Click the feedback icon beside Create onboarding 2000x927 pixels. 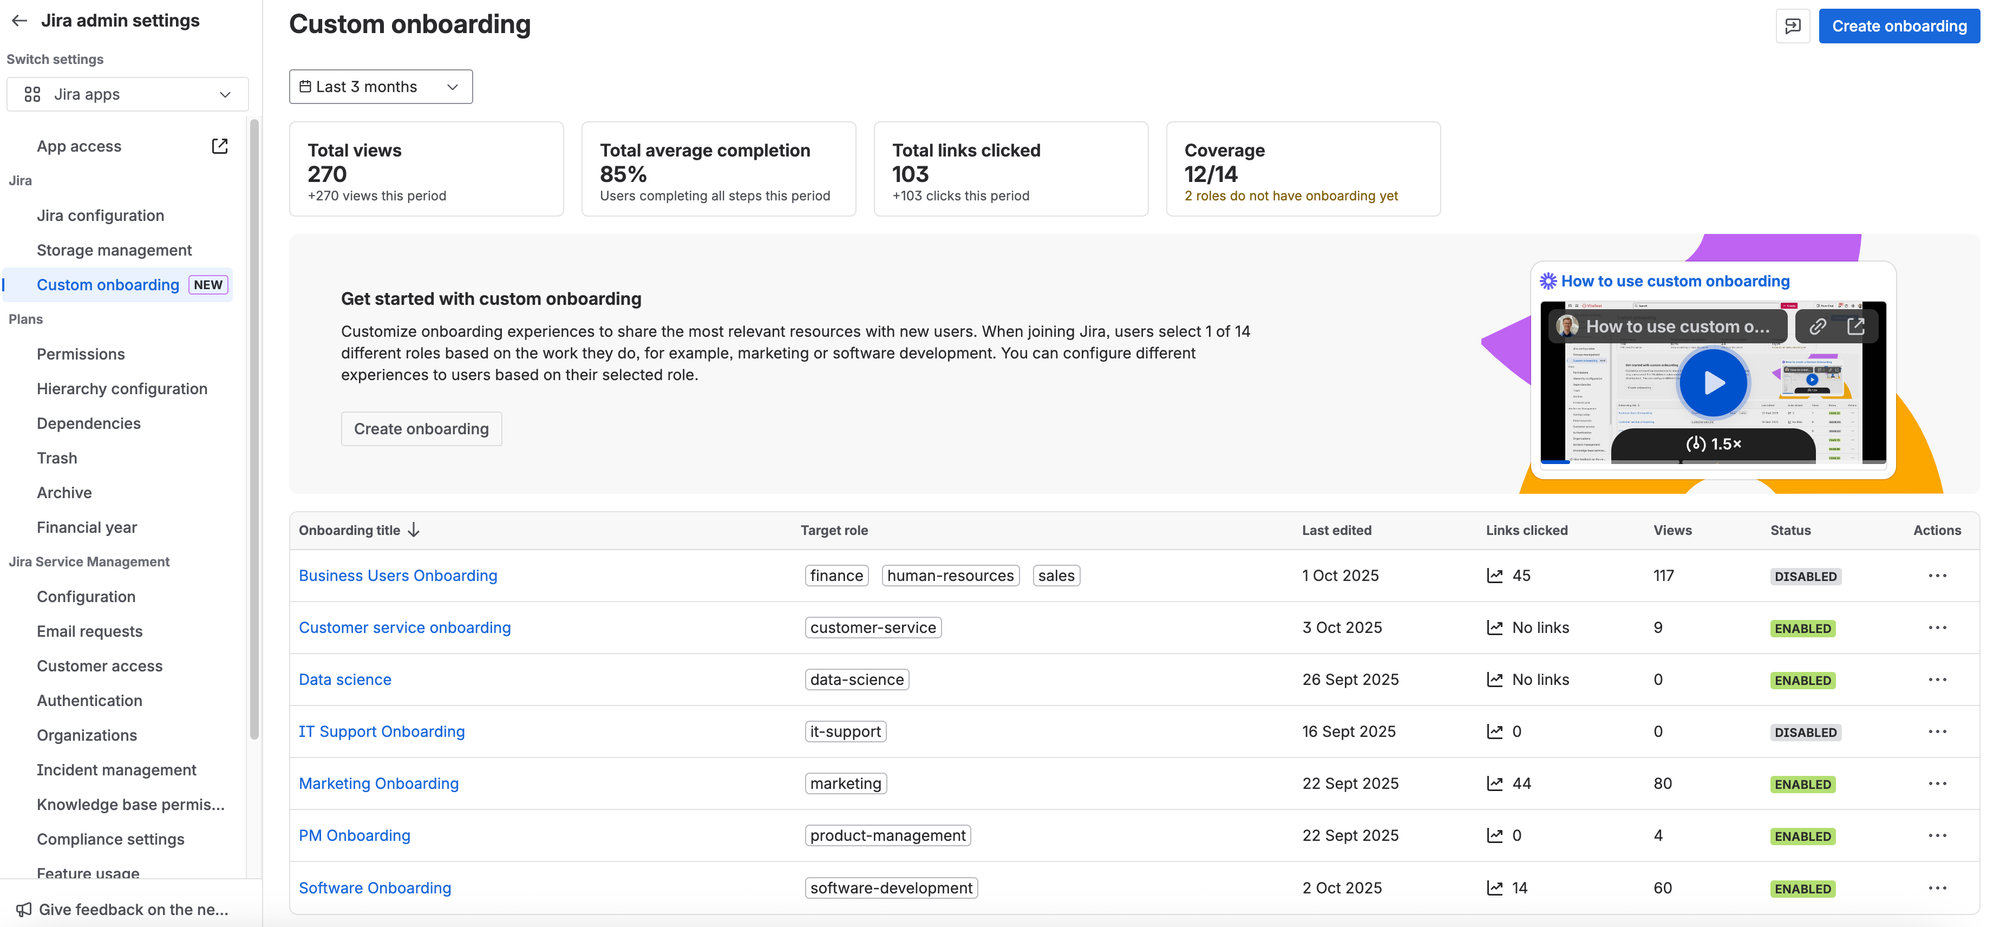[x=1793, y=26]
